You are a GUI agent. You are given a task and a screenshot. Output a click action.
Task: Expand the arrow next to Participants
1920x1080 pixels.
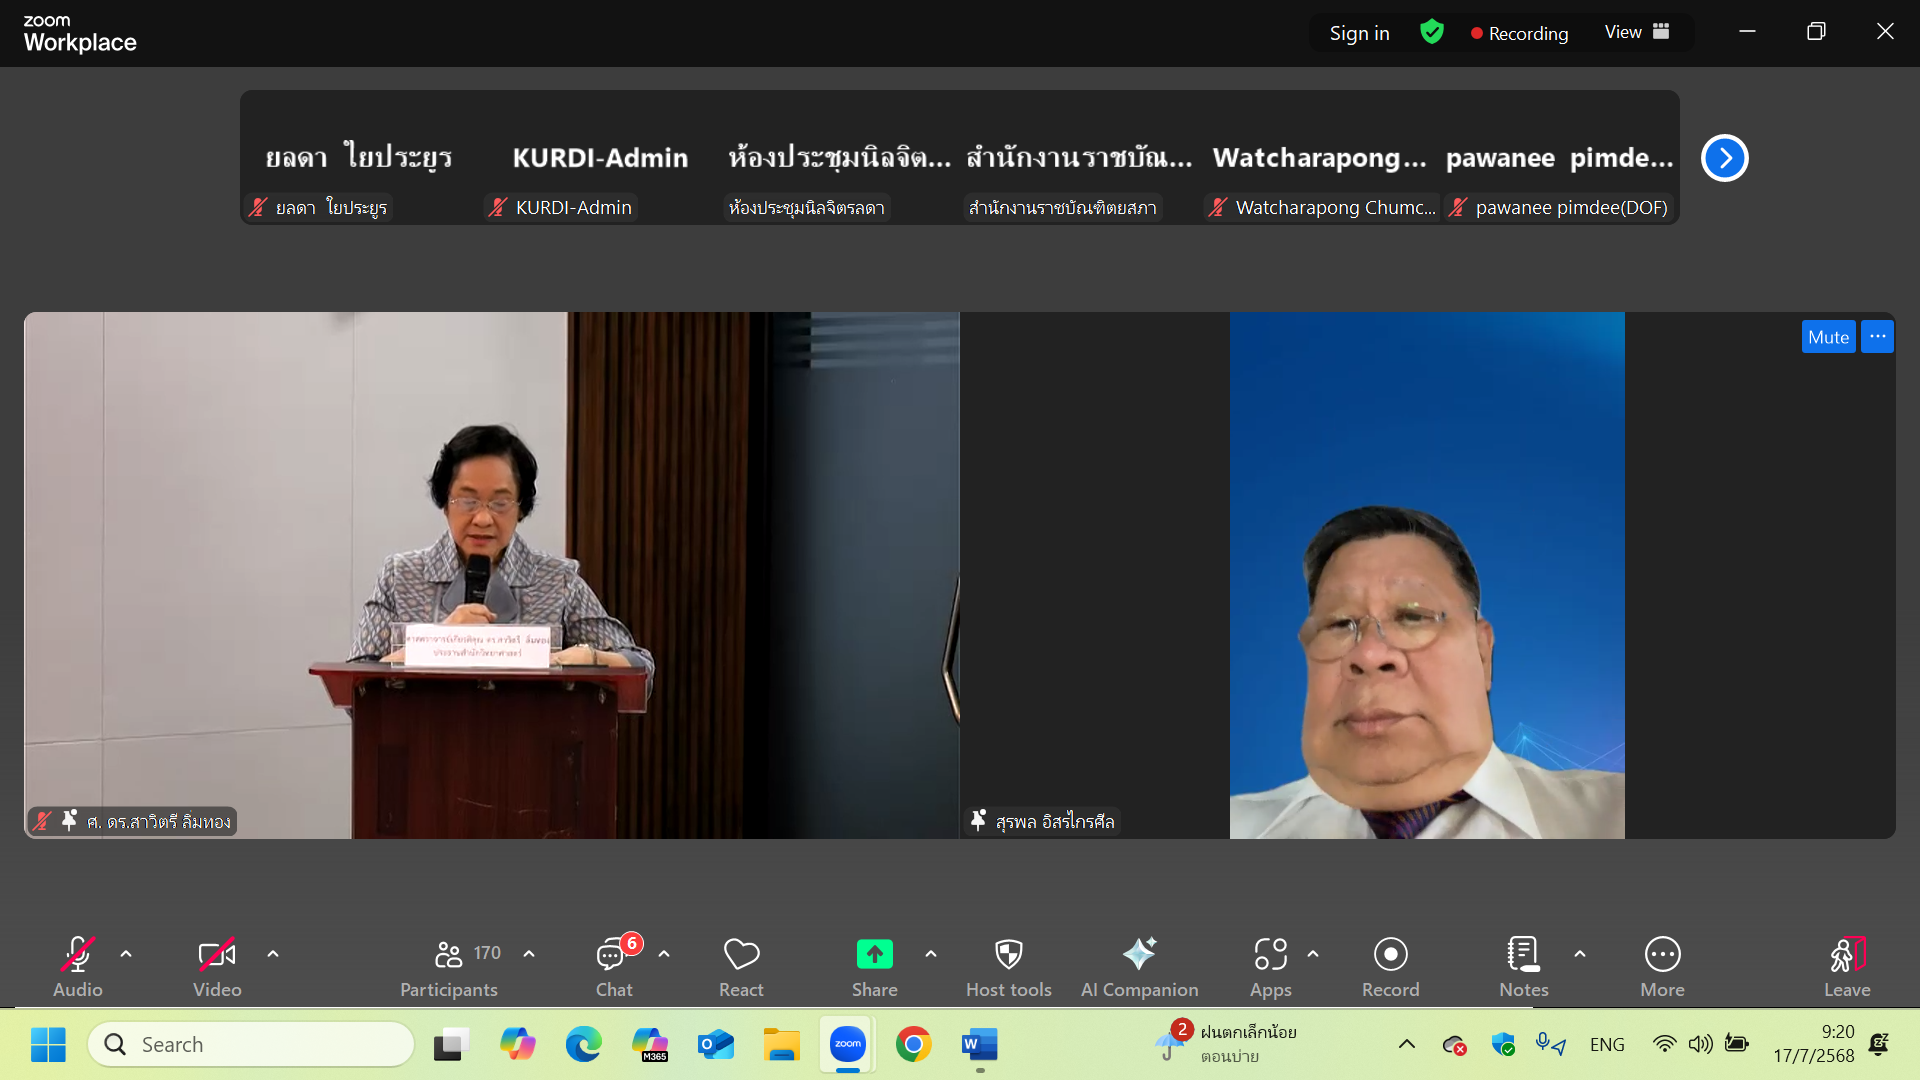529,954
